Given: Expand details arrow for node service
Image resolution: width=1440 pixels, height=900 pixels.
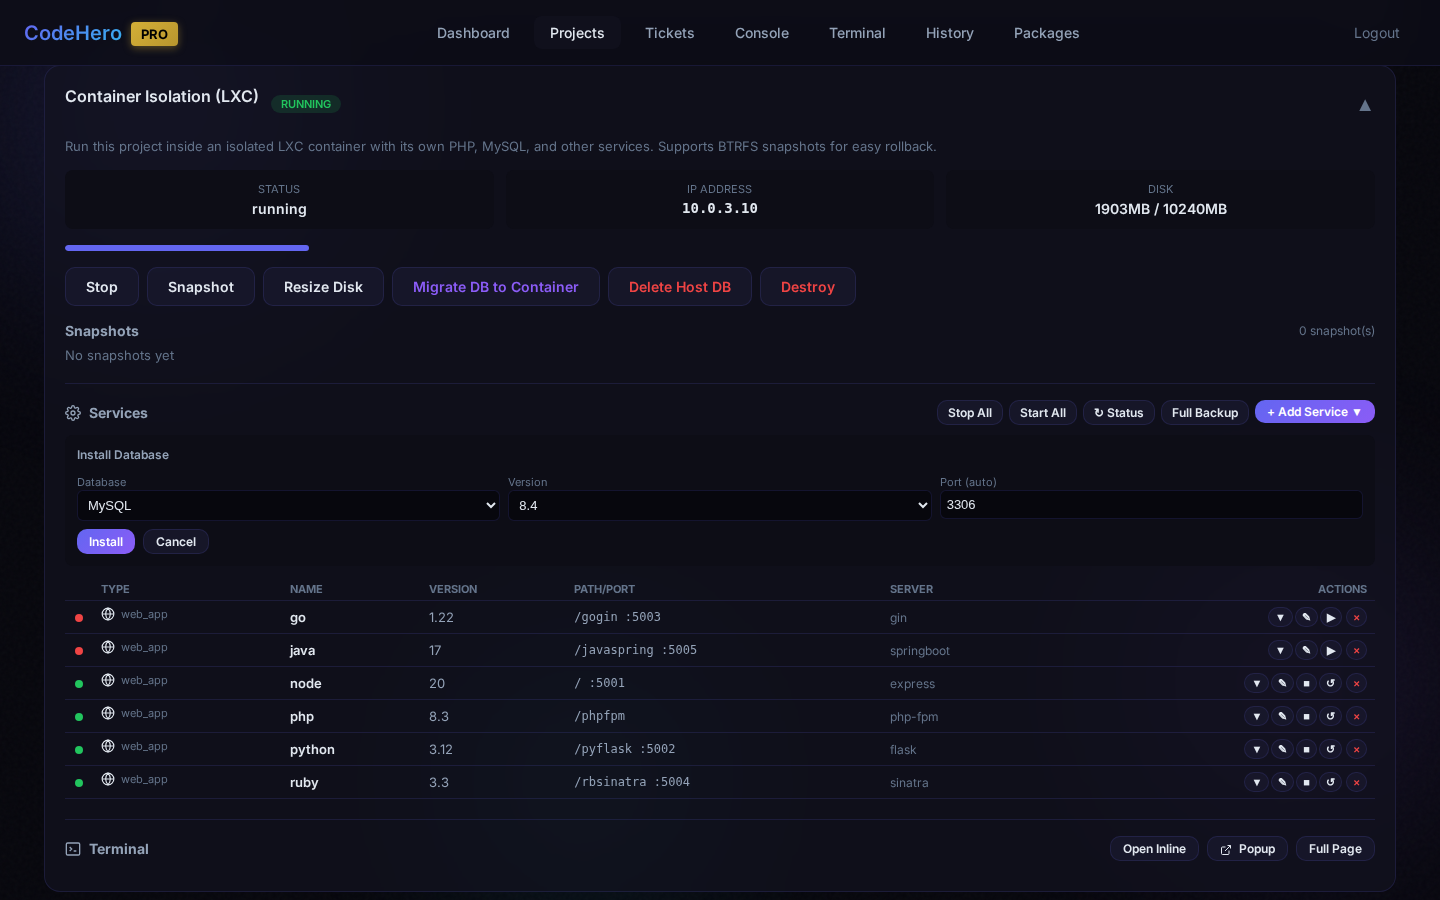Looking at the screenshot, I should click(1256, 684).
